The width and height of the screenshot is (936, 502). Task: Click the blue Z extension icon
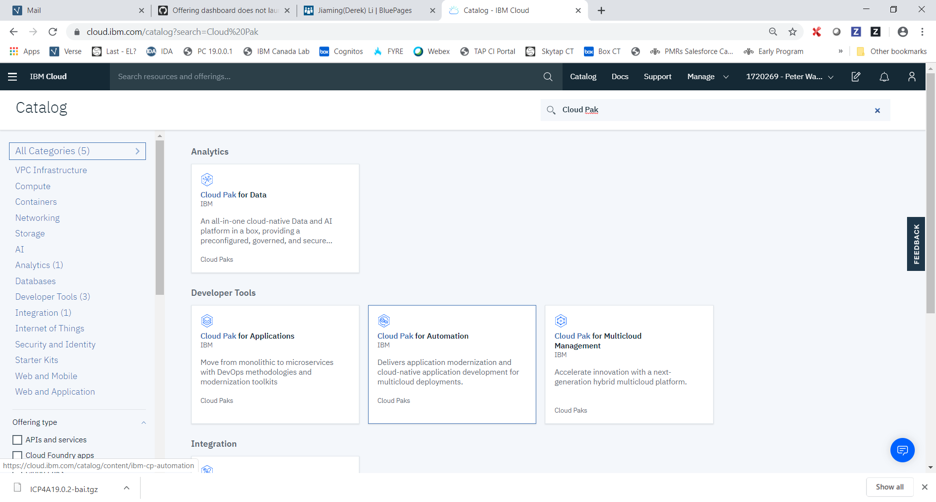click(855, 32)
